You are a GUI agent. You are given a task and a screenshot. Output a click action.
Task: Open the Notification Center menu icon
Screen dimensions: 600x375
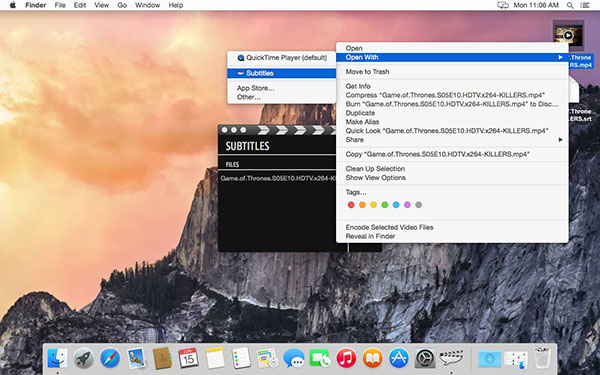585,5
